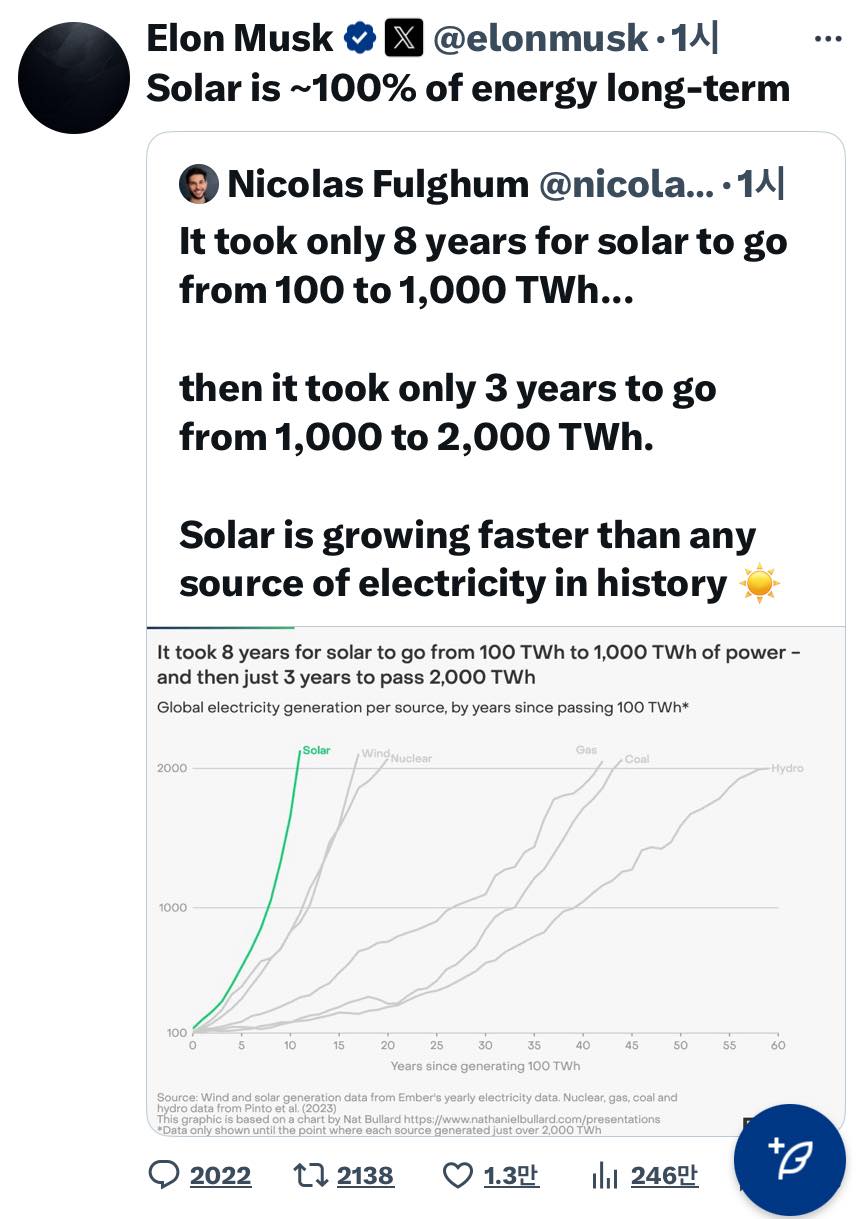The image size is (864, 1219).
Task: Click the main tweet text about solar
Action: tap(468, 89)
